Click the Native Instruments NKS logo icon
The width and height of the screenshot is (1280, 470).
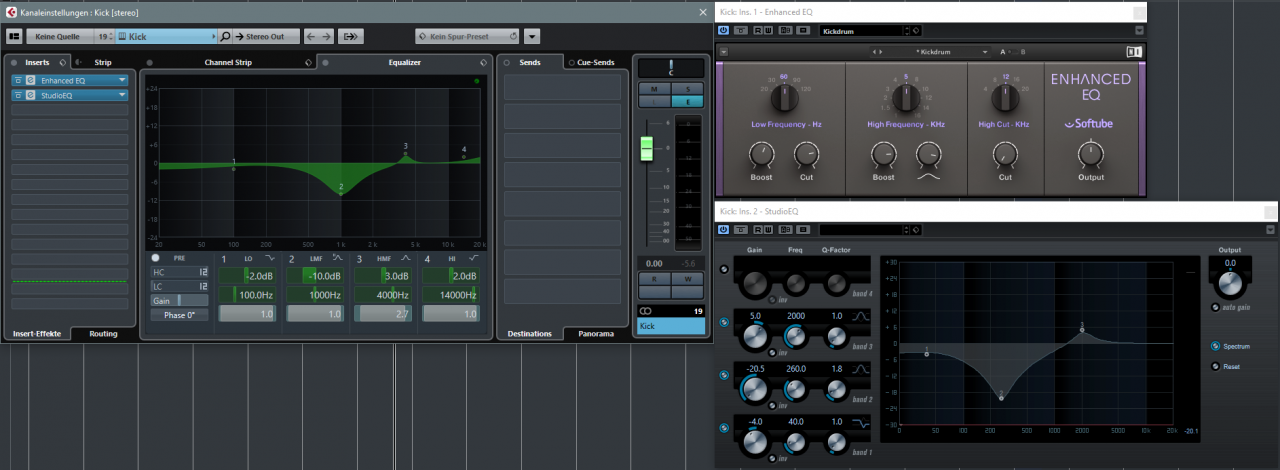click(x=1134, y=51)
